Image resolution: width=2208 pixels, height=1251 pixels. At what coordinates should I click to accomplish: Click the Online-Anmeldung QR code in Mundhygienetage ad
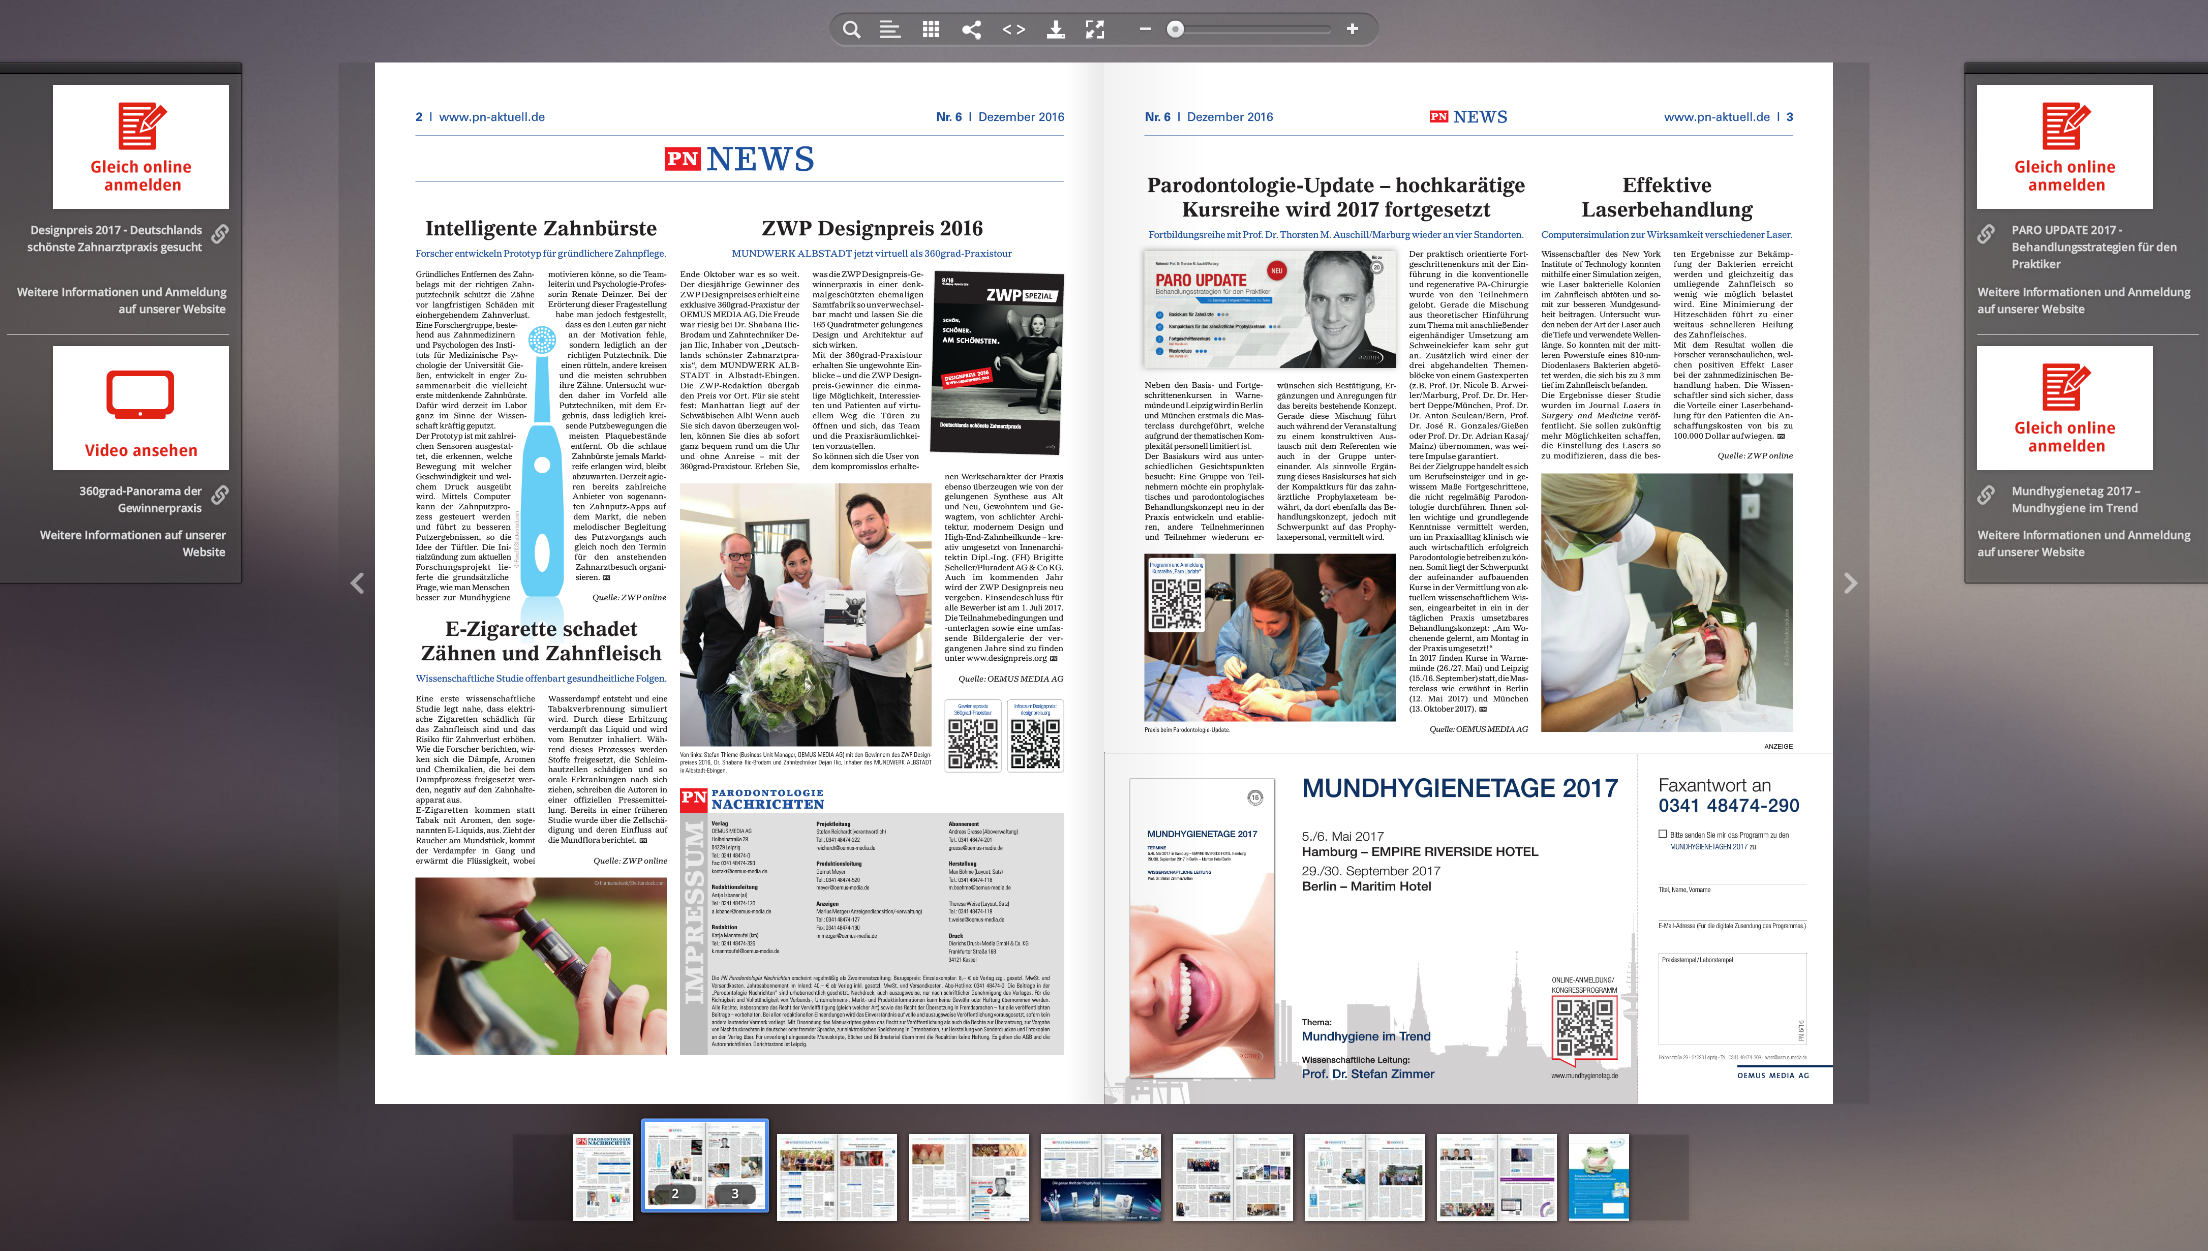(1584, 1028)
